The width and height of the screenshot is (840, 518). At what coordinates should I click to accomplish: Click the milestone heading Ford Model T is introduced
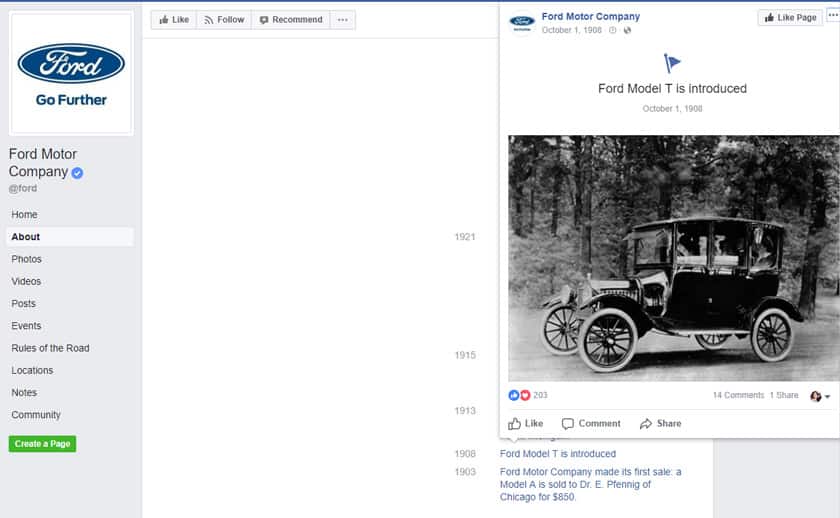click(x=672, y=88)
